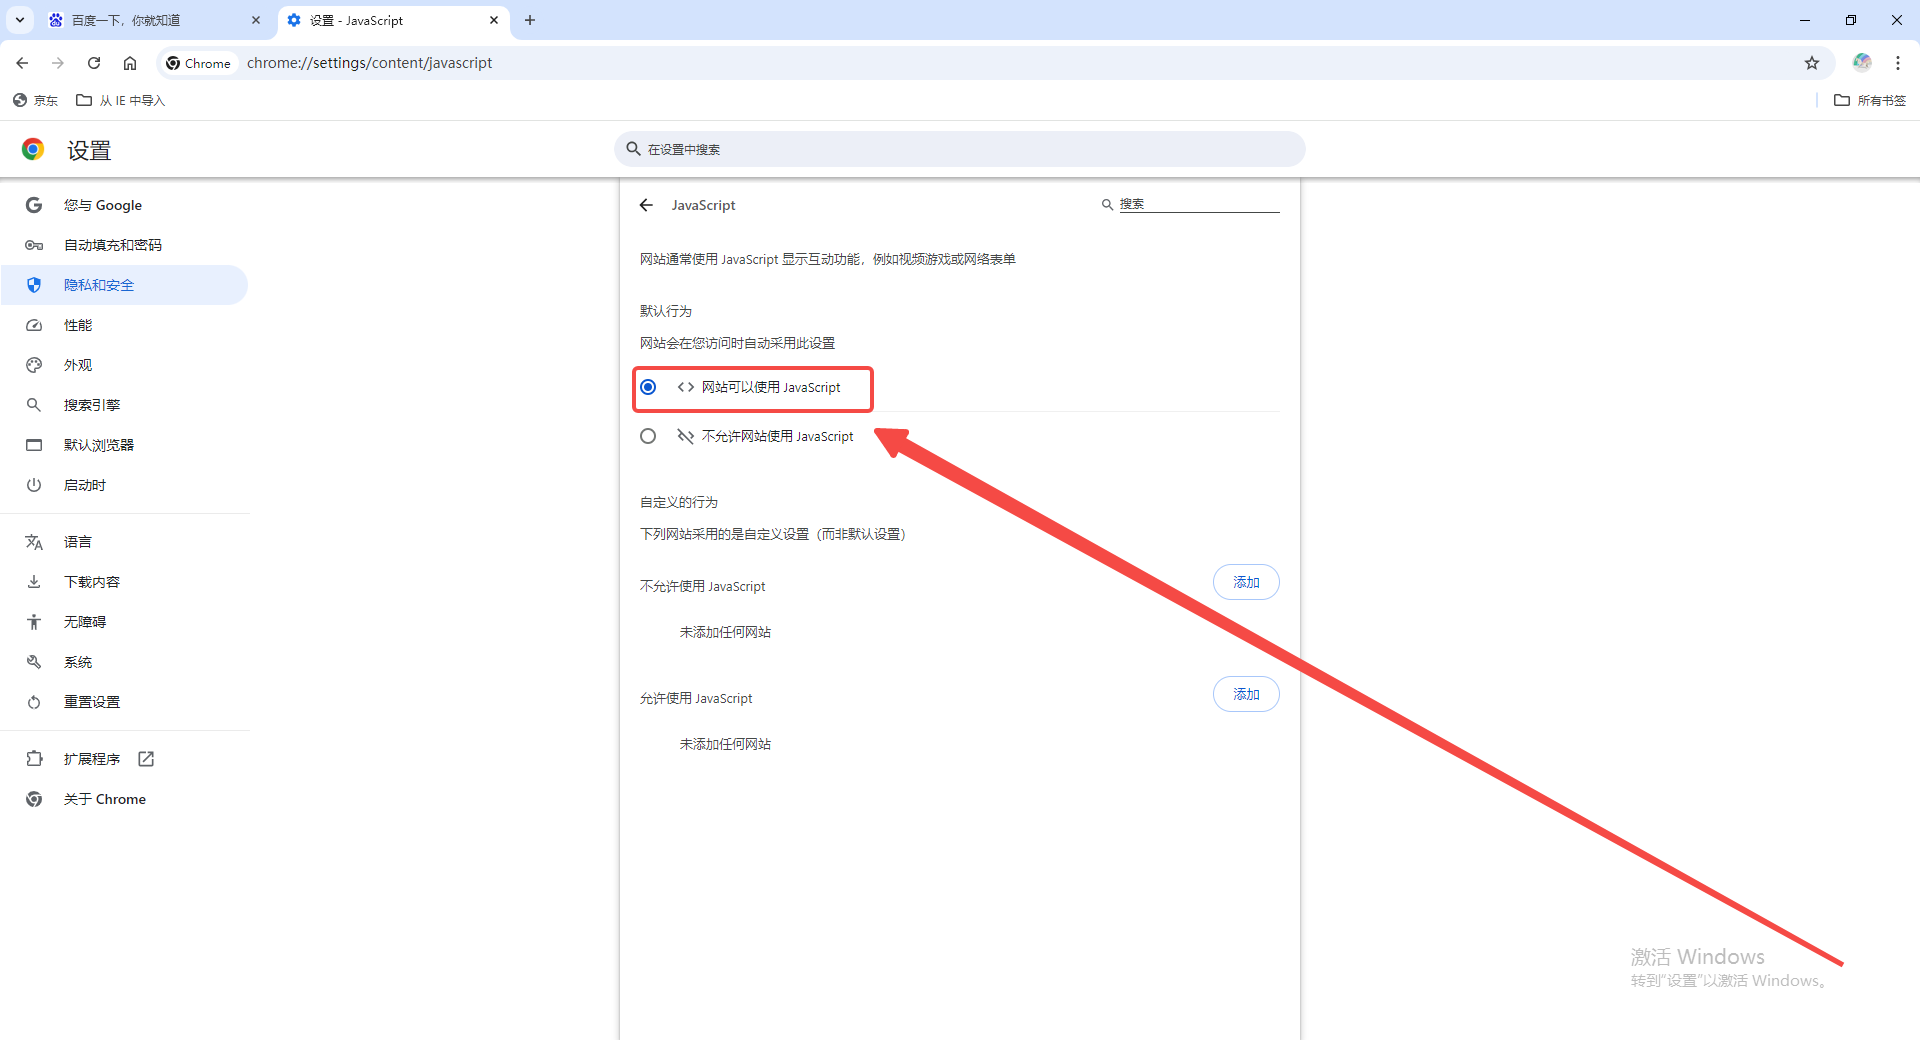
Task: Close the 设置 - JavaScript tab
Action: (494, 20)
